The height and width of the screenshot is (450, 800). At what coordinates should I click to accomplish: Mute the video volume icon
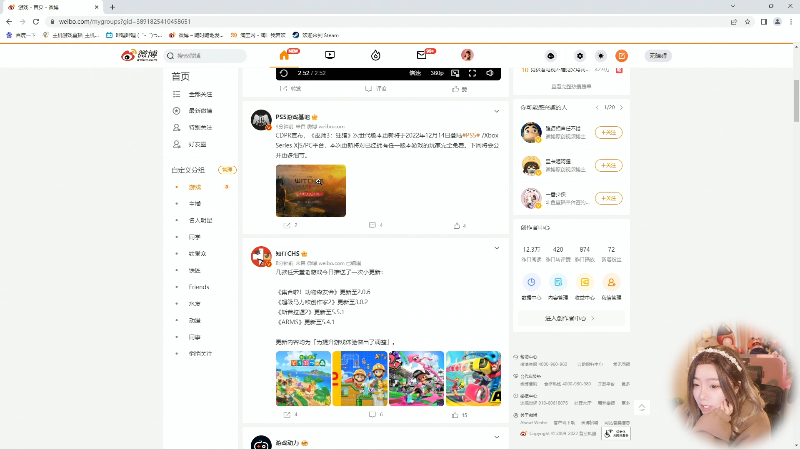490,73
